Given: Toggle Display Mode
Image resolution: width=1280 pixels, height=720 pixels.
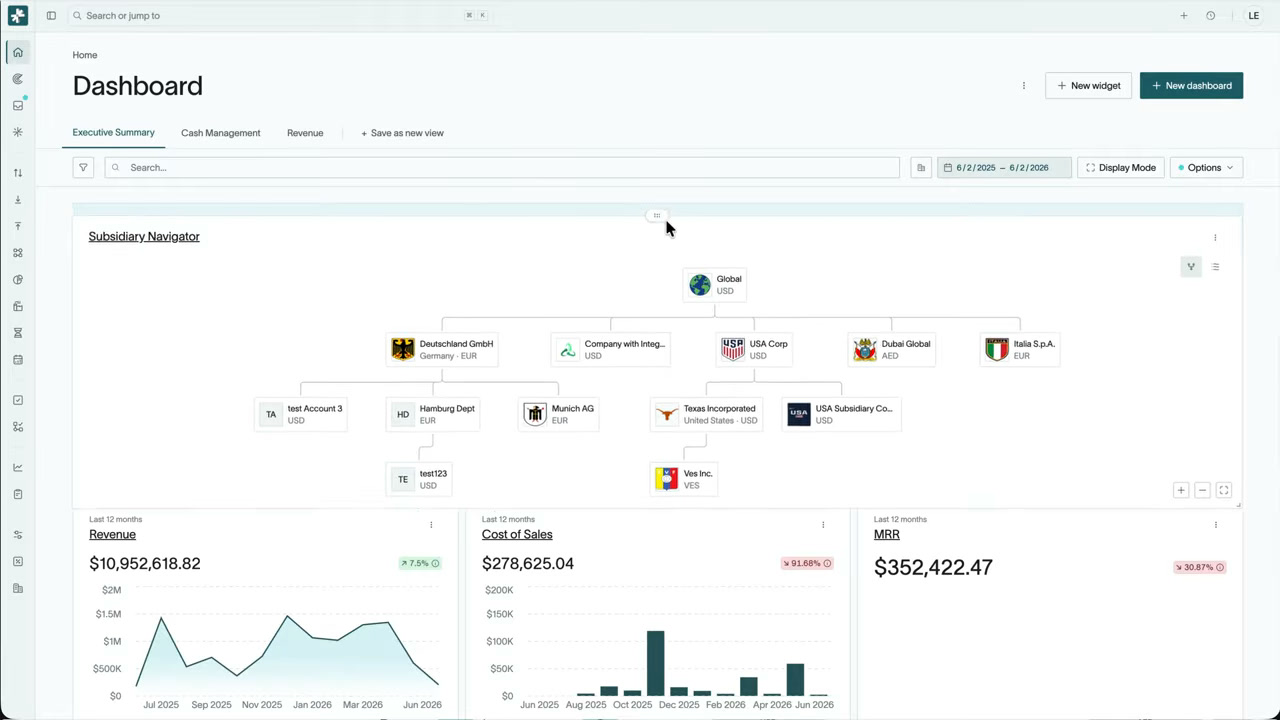Looking at the screenshot, I should coord(1121,168).
